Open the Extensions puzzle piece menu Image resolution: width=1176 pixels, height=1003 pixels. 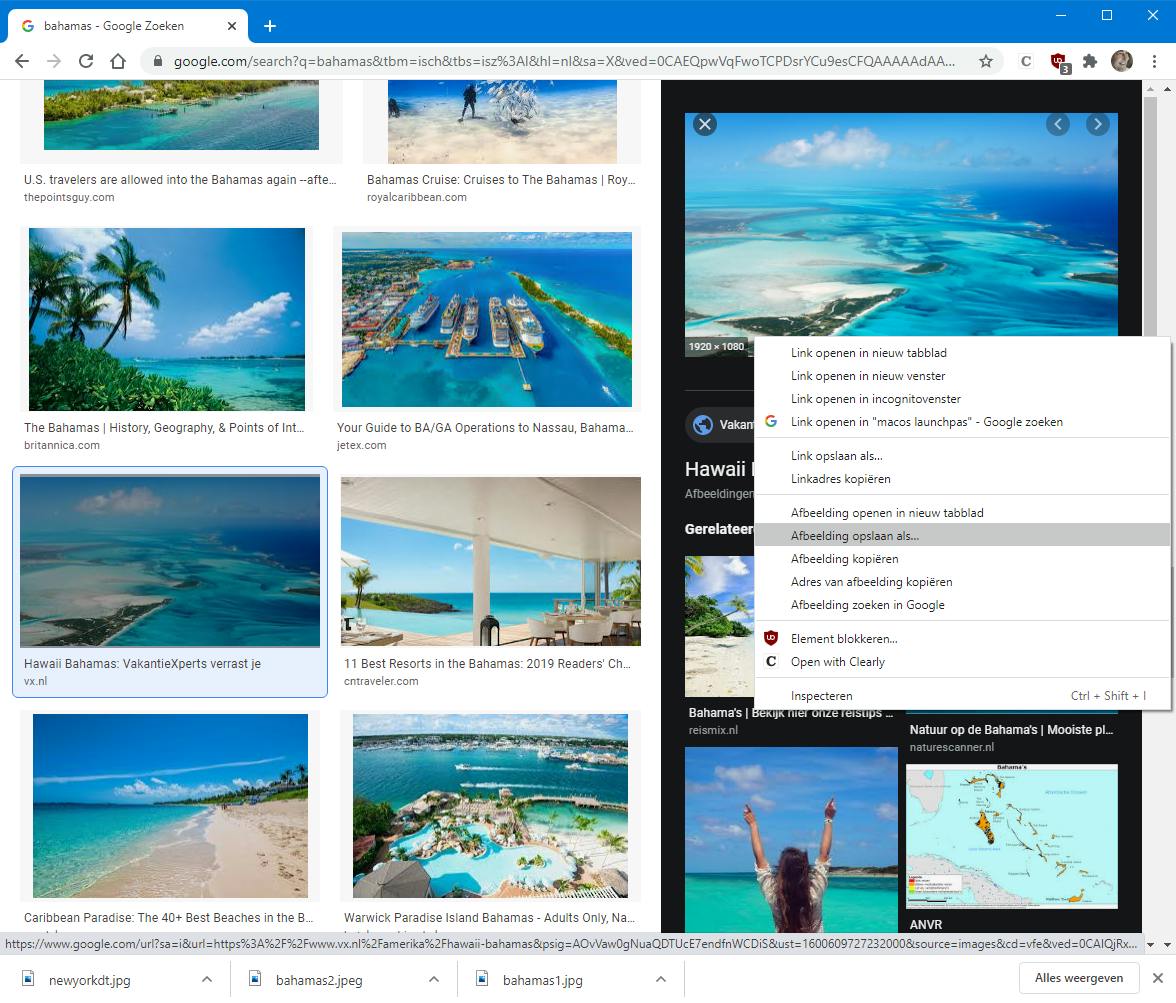tap(1090, 62)
